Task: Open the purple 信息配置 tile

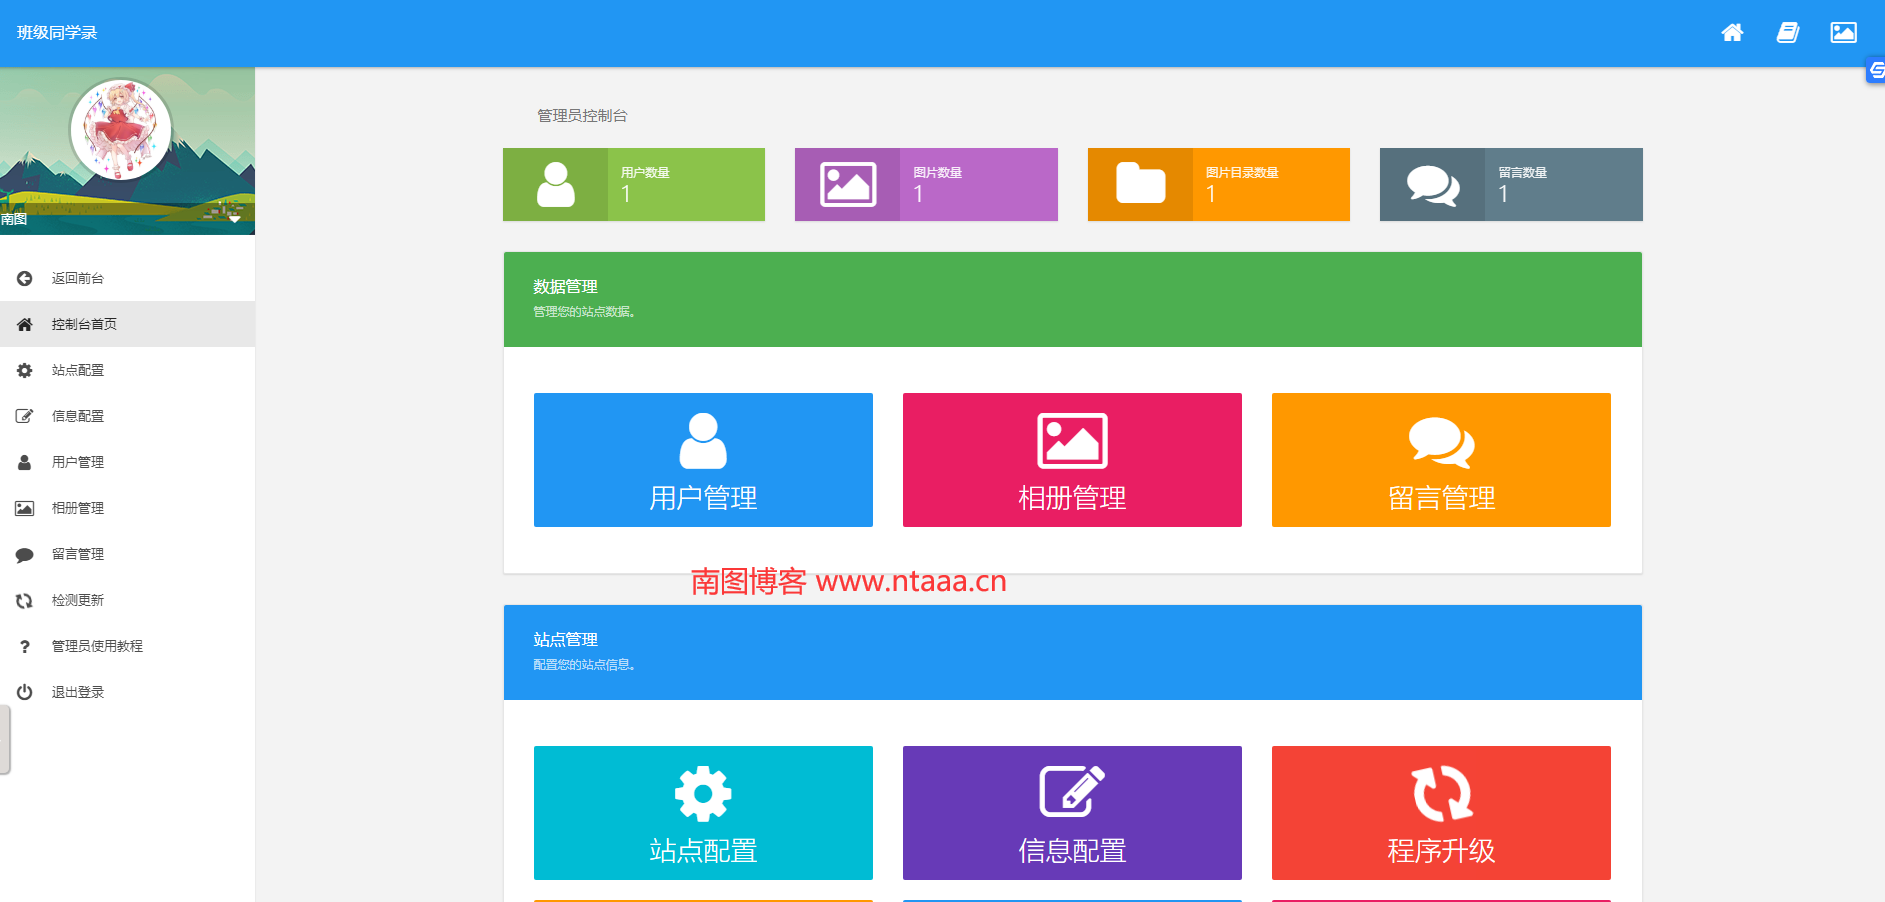Action: [x=1072, y=813]
